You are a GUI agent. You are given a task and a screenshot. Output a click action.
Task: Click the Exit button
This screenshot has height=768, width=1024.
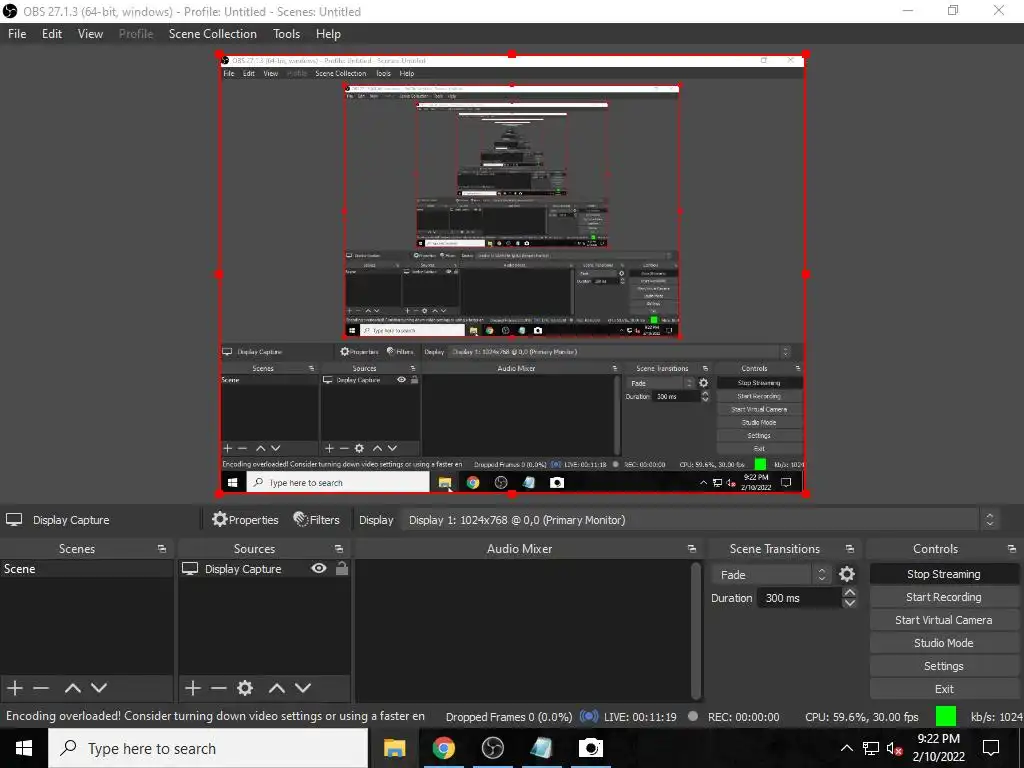pos(944,689)
